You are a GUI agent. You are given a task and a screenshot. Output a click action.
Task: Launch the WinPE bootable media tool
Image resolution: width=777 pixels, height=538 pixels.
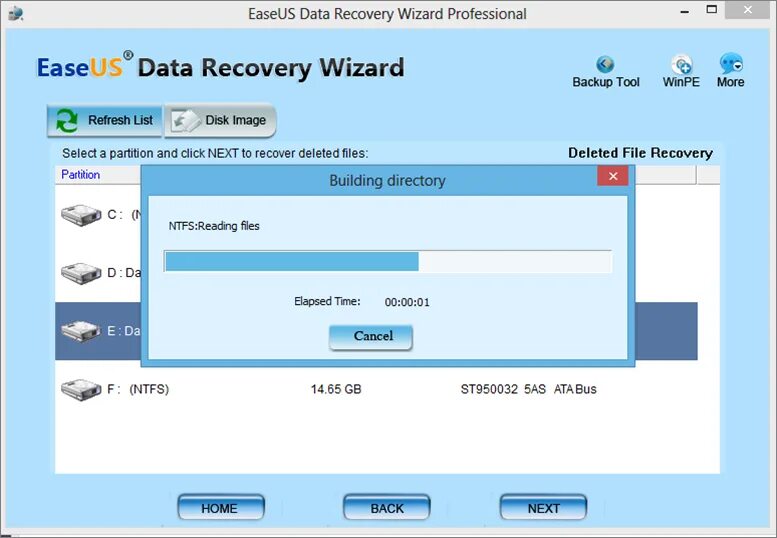click(x=681, y=72)
